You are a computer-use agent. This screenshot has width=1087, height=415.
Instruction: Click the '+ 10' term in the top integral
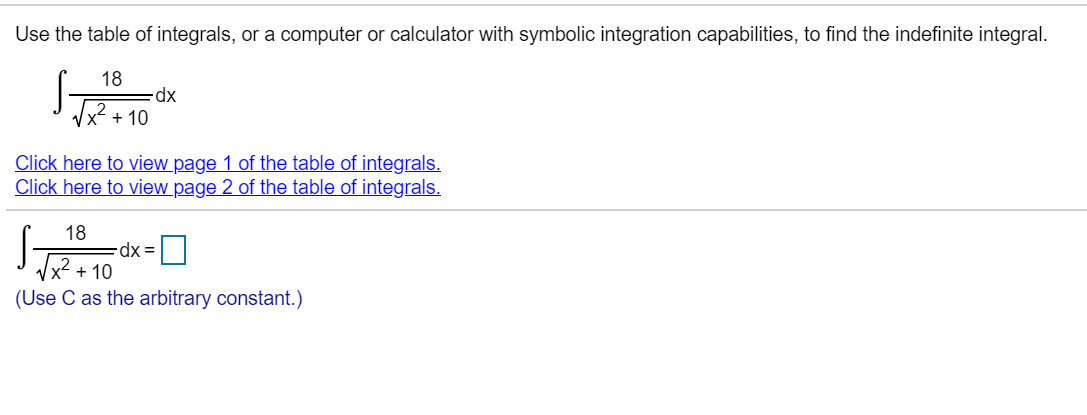[131, 118]
